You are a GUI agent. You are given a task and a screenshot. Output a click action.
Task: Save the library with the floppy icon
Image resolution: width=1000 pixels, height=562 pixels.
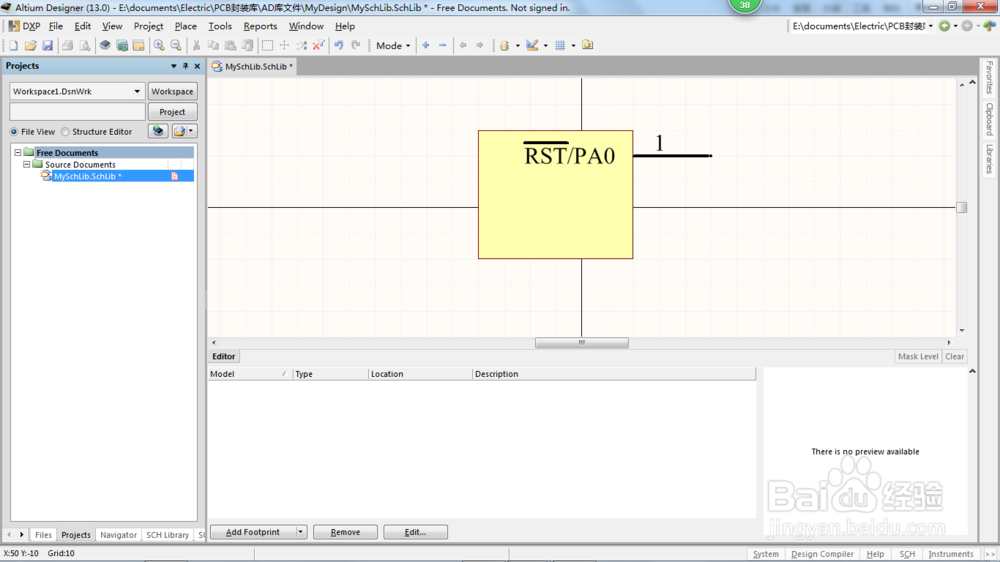(47, 45)
